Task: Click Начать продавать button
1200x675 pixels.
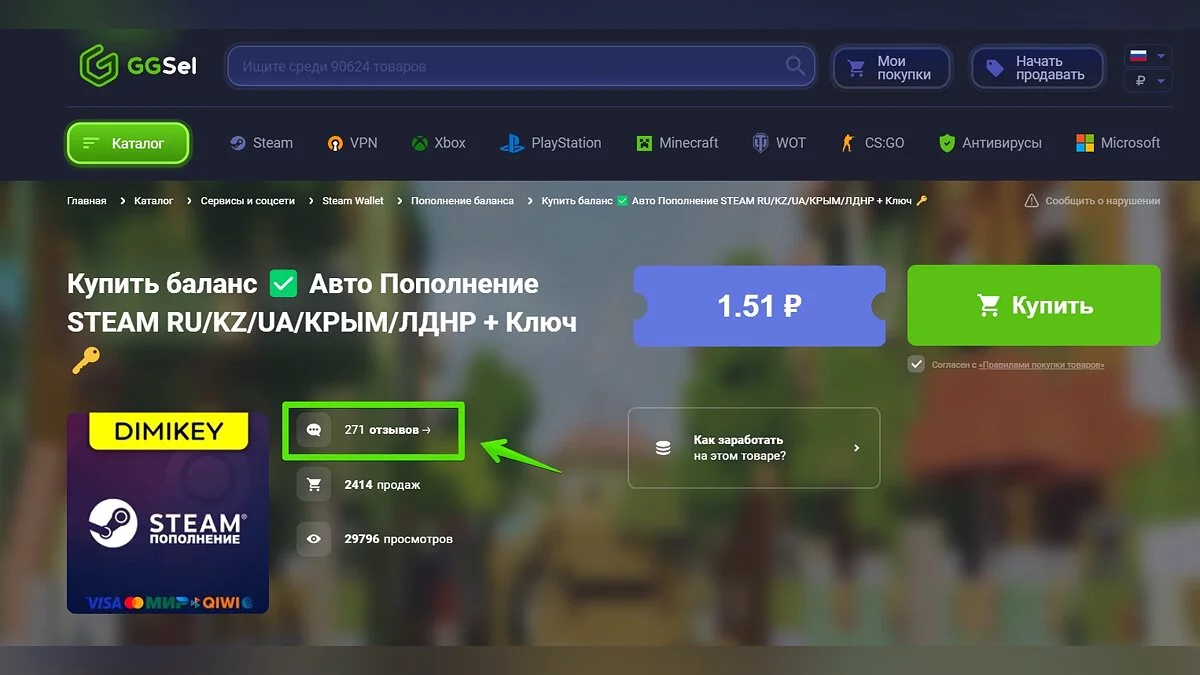Action: pos(1037,68)
